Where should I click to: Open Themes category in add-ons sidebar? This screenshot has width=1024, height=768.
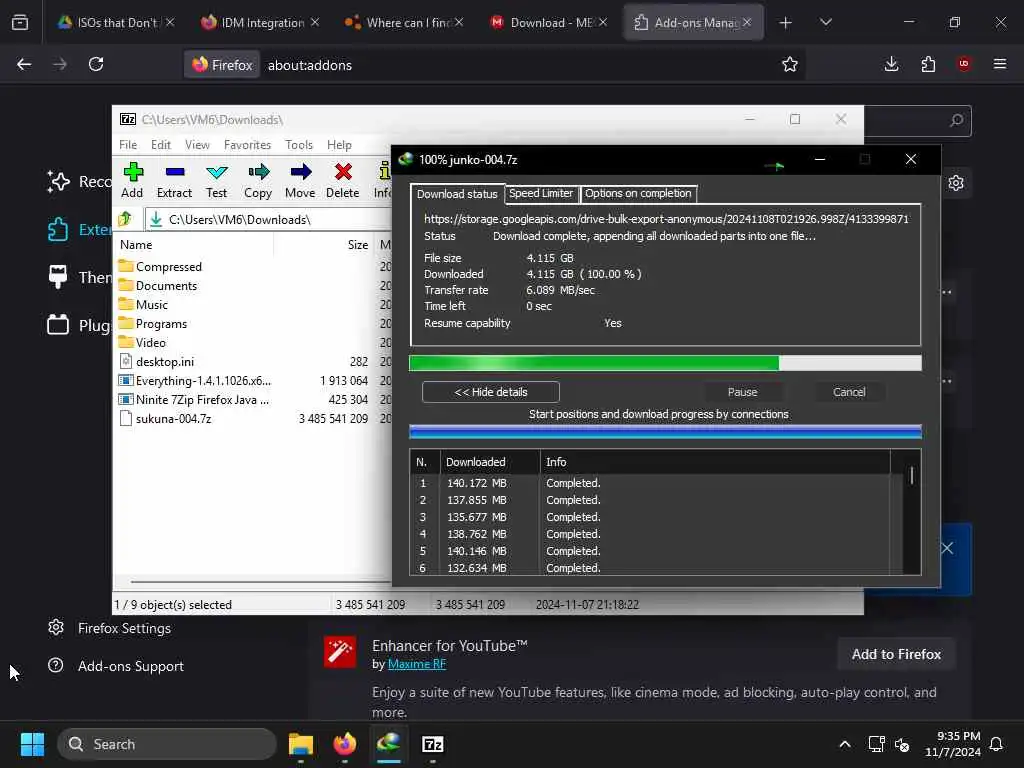pyautogui.click(x=79, y=277)
